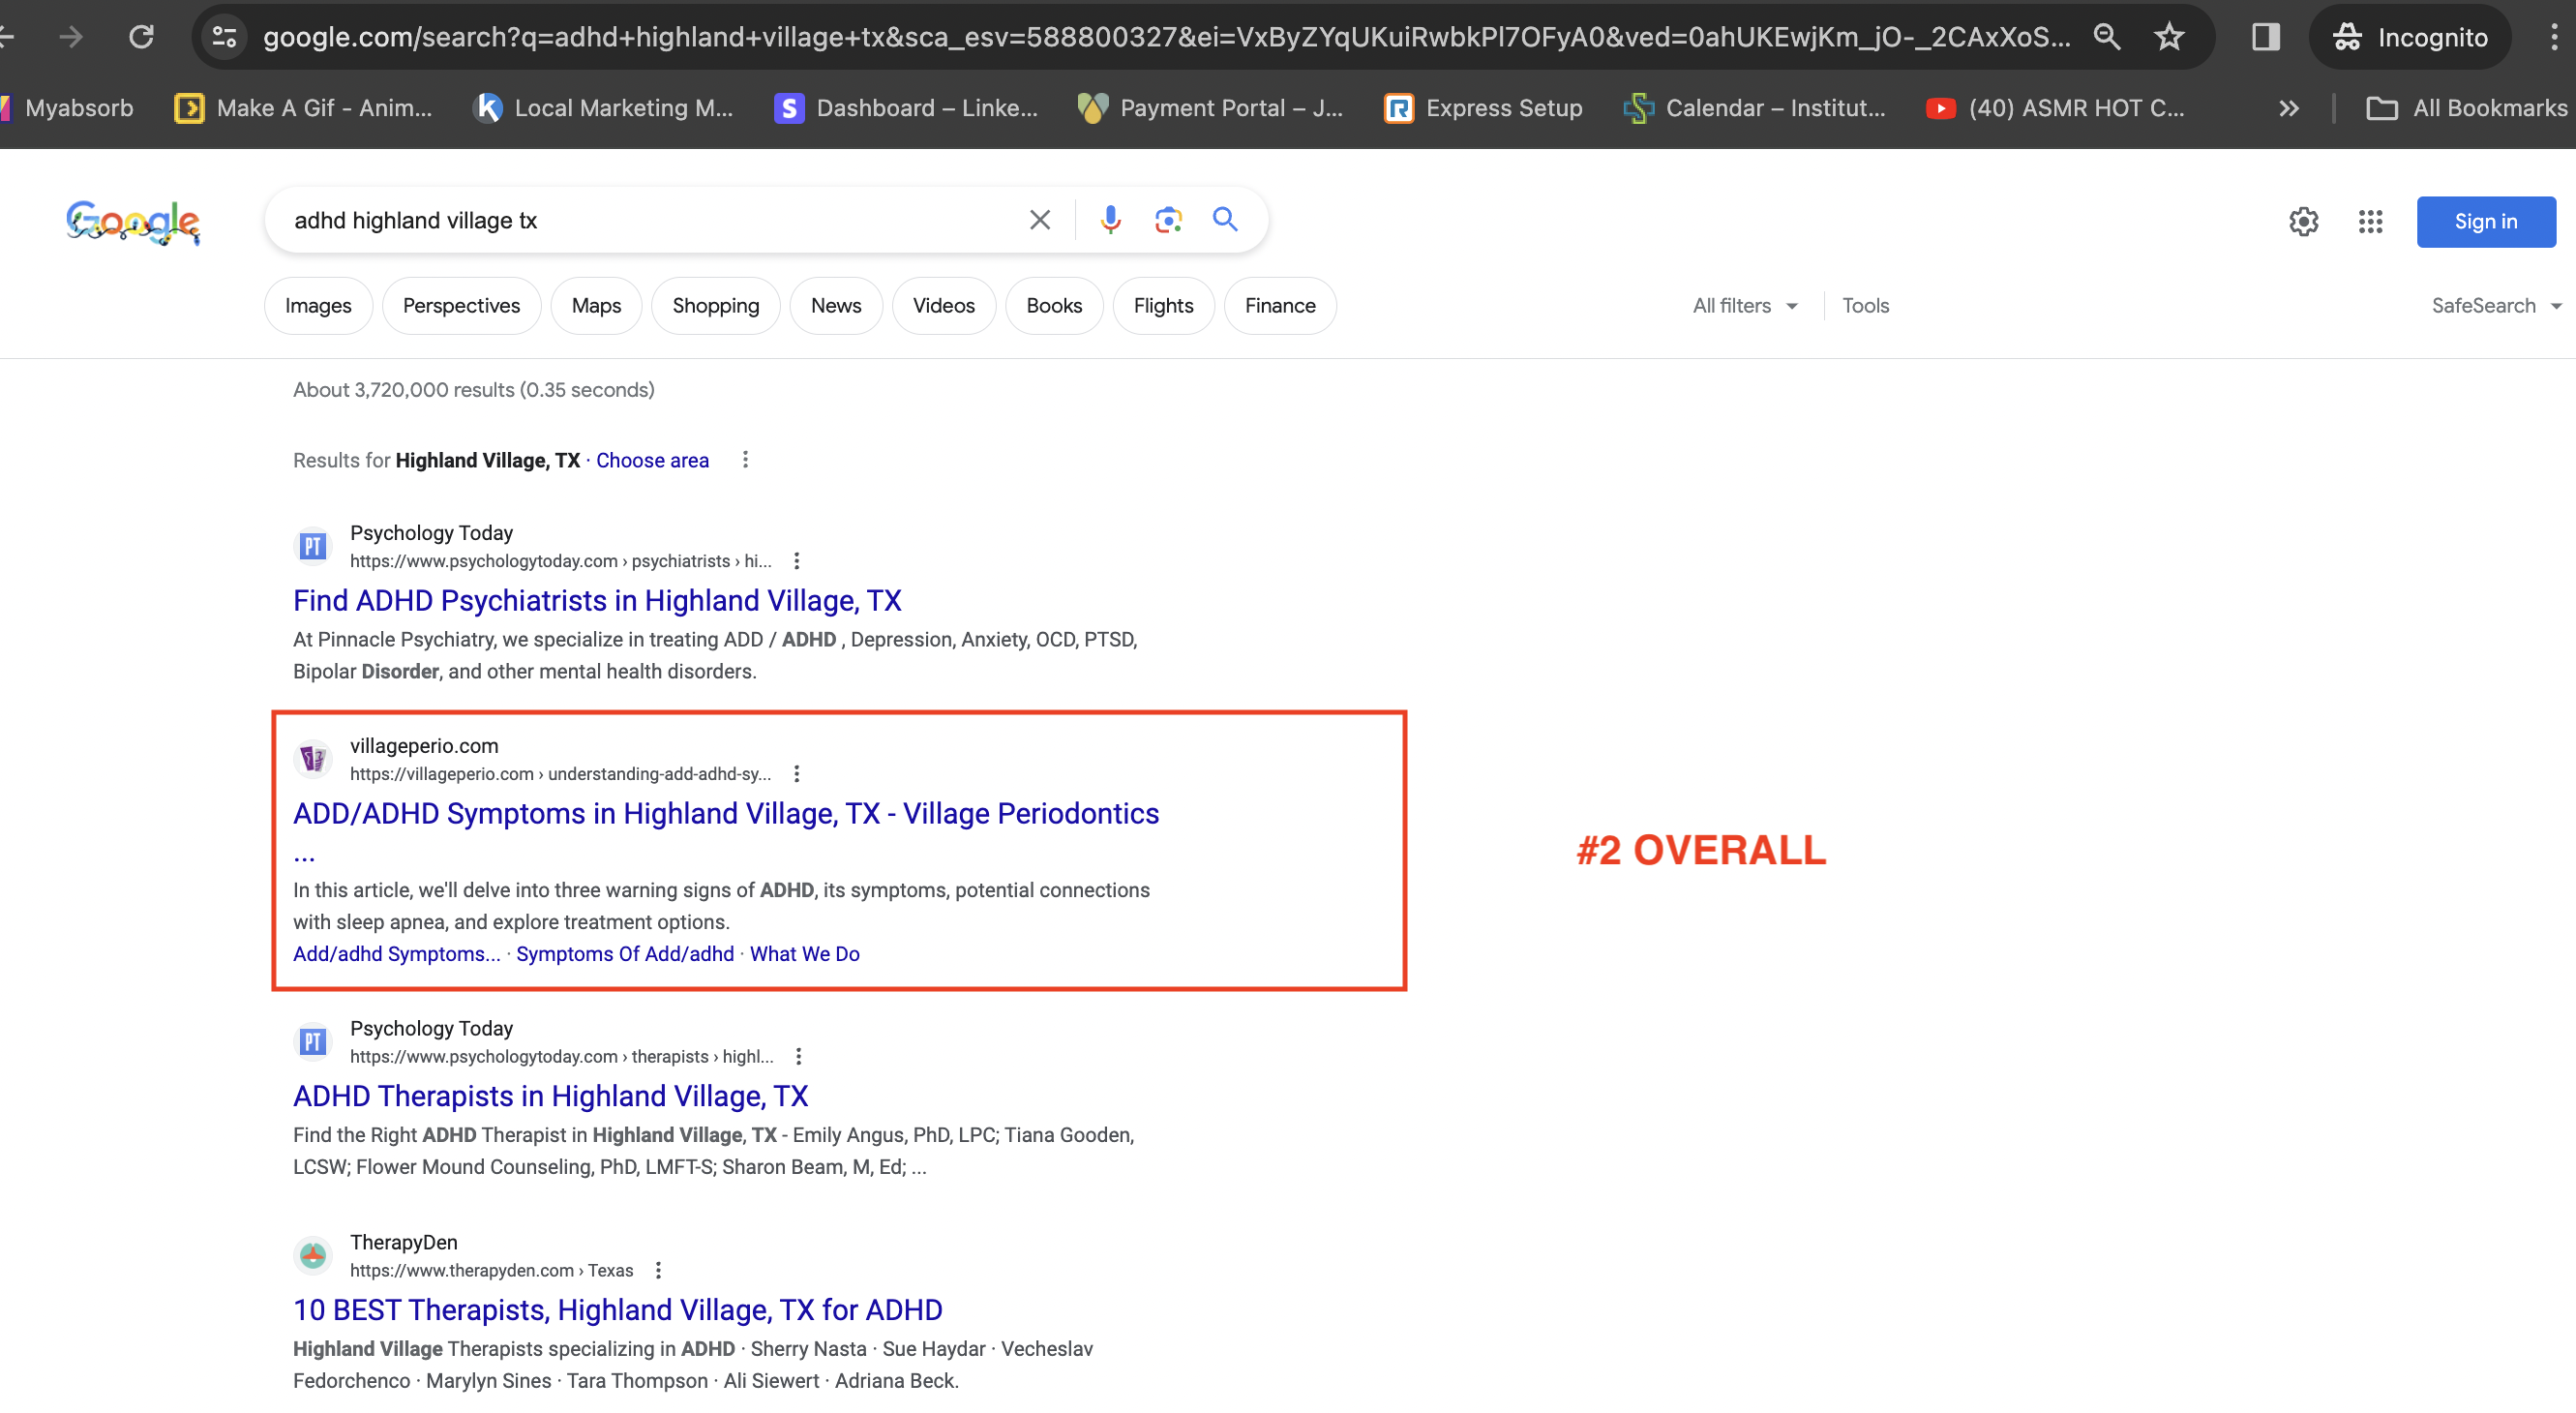The image size is (2576, 1413).
Task: Open location options three-dot menu
Action: coord(745,460)
